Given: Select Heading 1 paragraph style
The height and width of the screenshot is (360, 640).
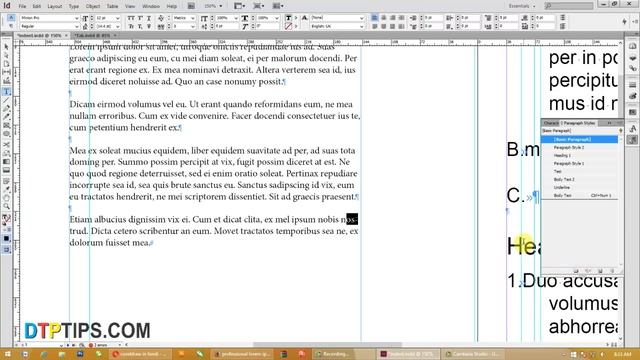Looking at the screenshot, I should click(580, 156).
